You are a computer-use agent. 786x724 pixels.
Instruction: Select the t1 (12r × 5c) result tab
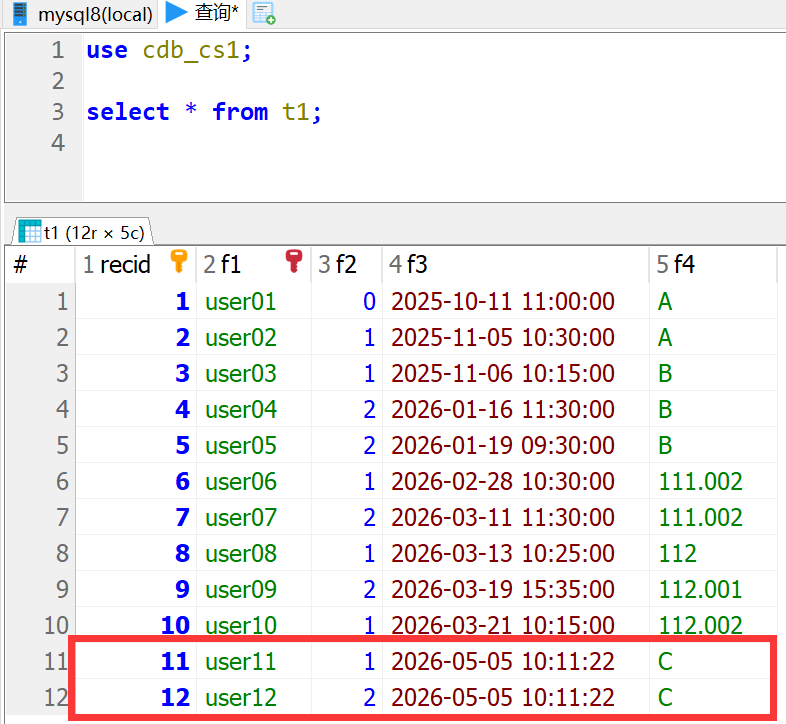pos(82,233)
